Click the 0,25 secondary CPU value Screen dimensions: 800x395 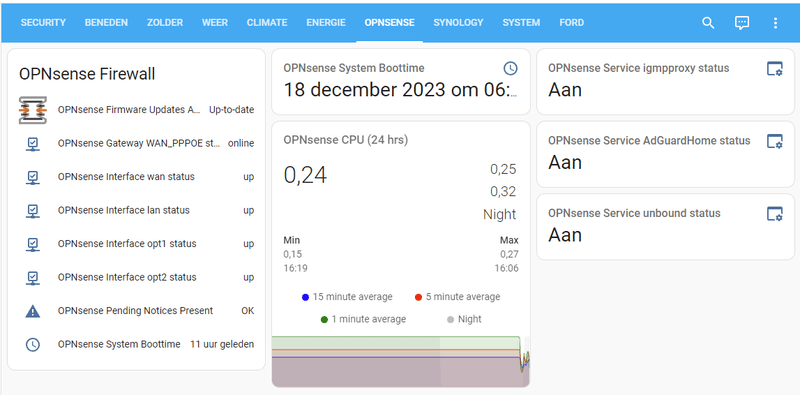pos(503,169)
